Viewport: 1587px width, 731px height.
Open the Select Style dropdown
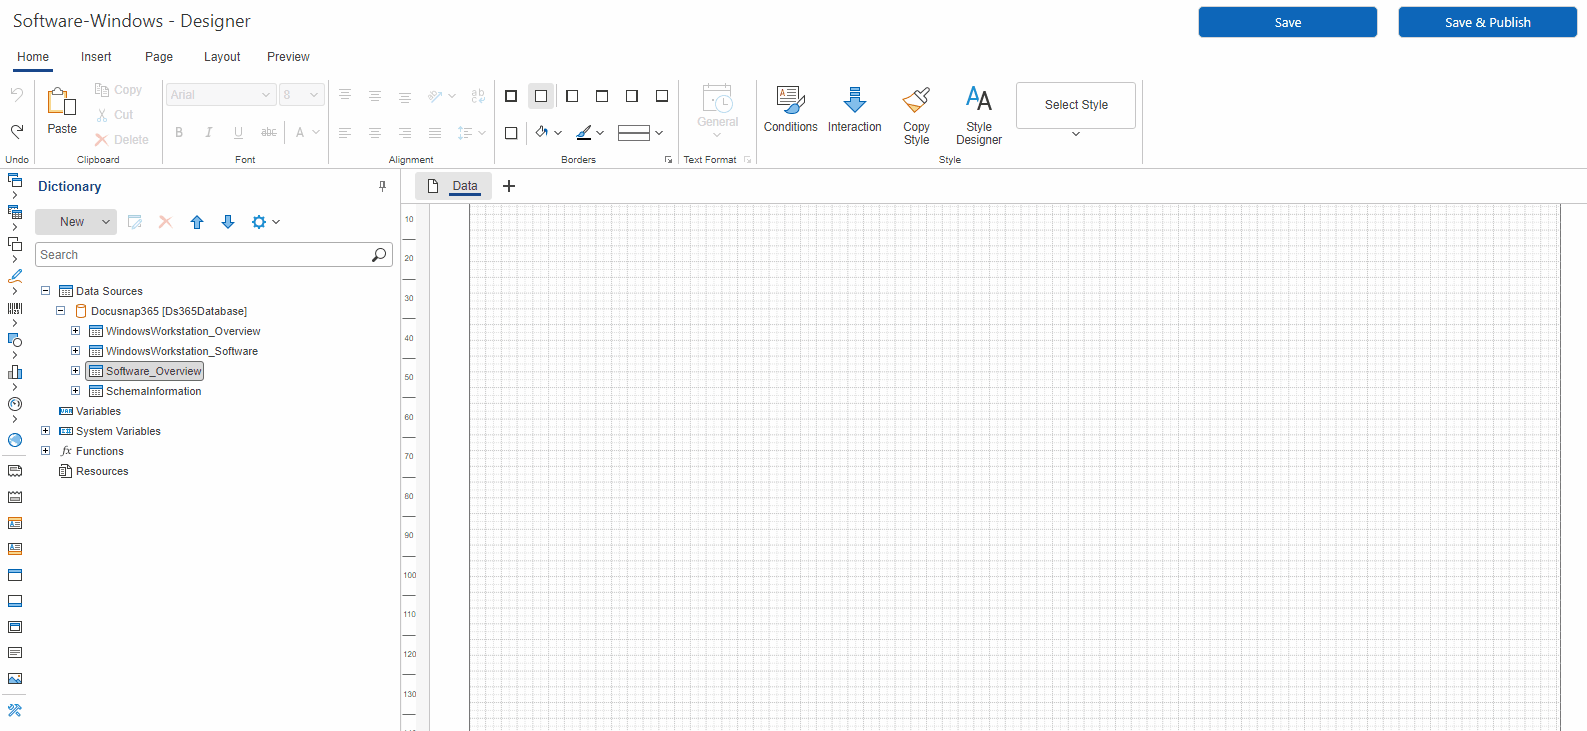click(x=1075, y=106)
